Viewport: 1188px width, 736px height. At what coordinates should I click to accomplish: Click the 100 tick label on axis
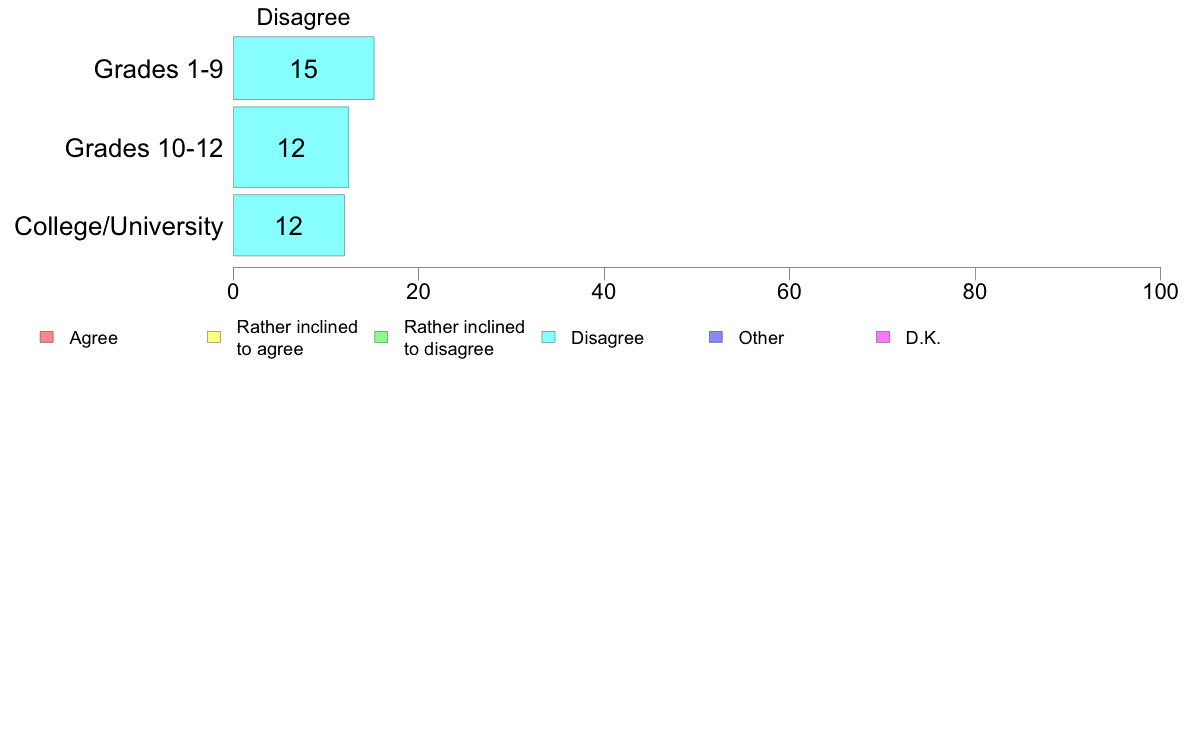point(1160,292)
